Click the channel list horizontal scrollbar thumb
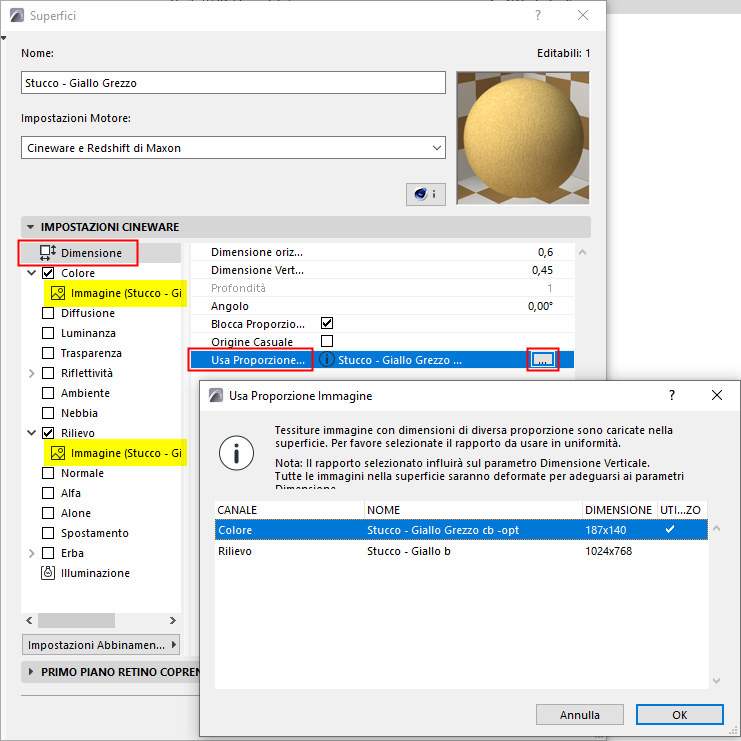The width and height of the screenshot is (741, 741). (x=76, y=620)
